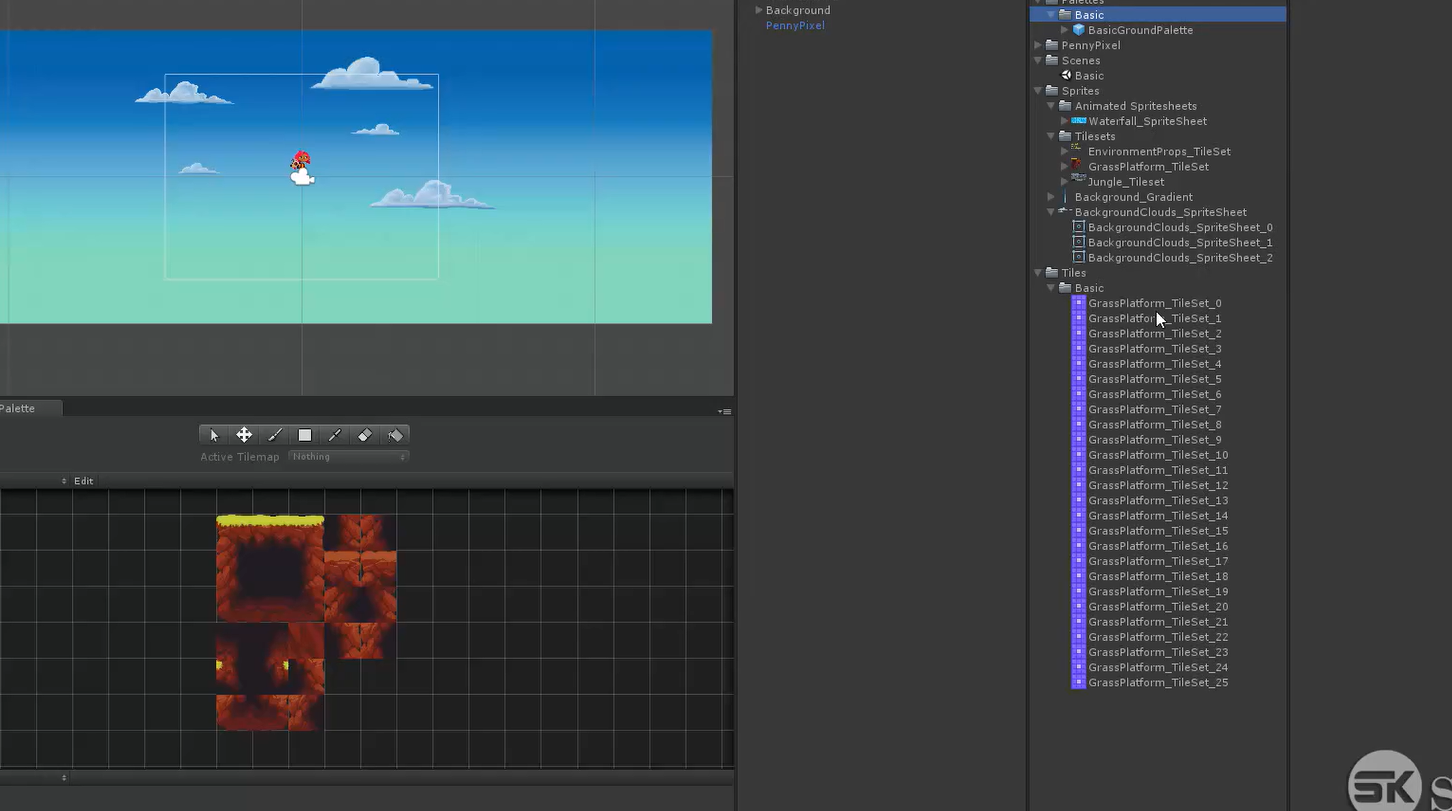Collapse the Tiles folder arrow
1452x811 pixels.
point(1038,273)
